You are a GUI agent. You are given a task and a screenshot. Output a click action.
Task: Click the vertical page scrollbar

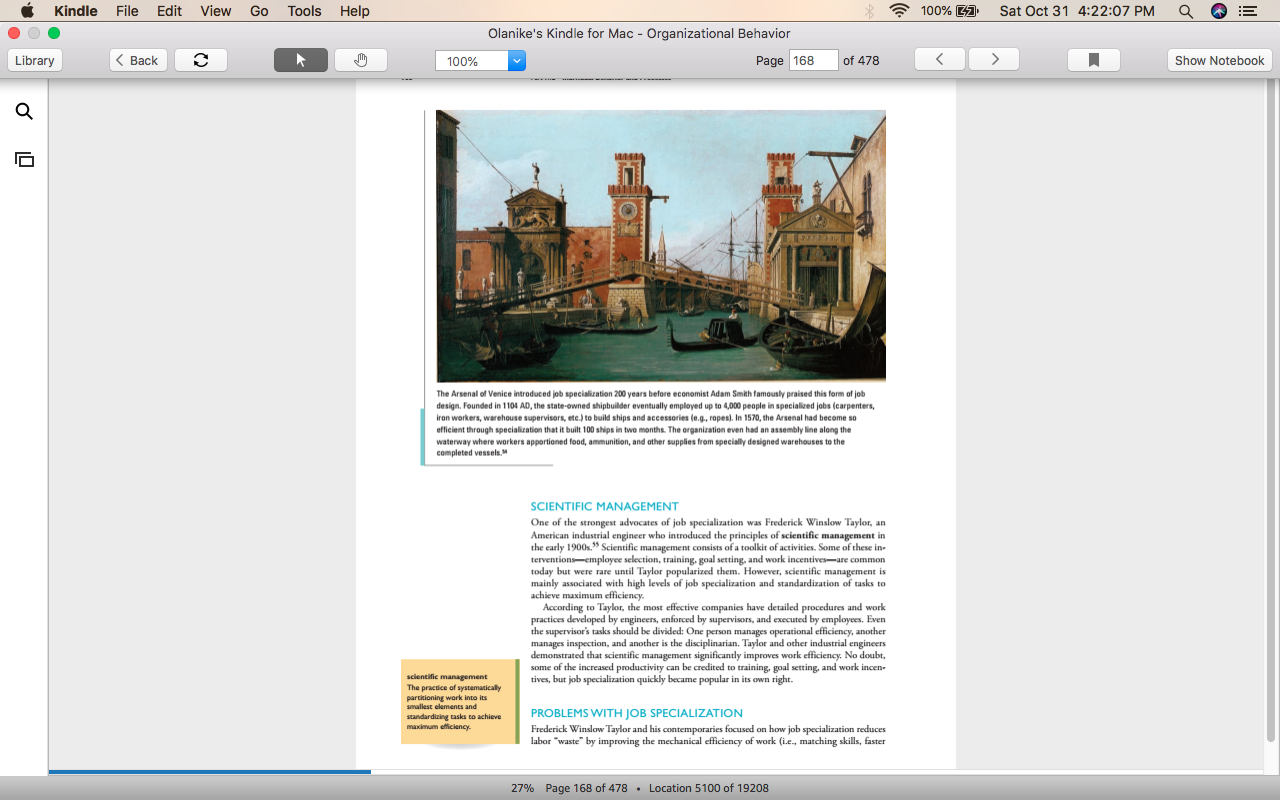coord(1271,412)
